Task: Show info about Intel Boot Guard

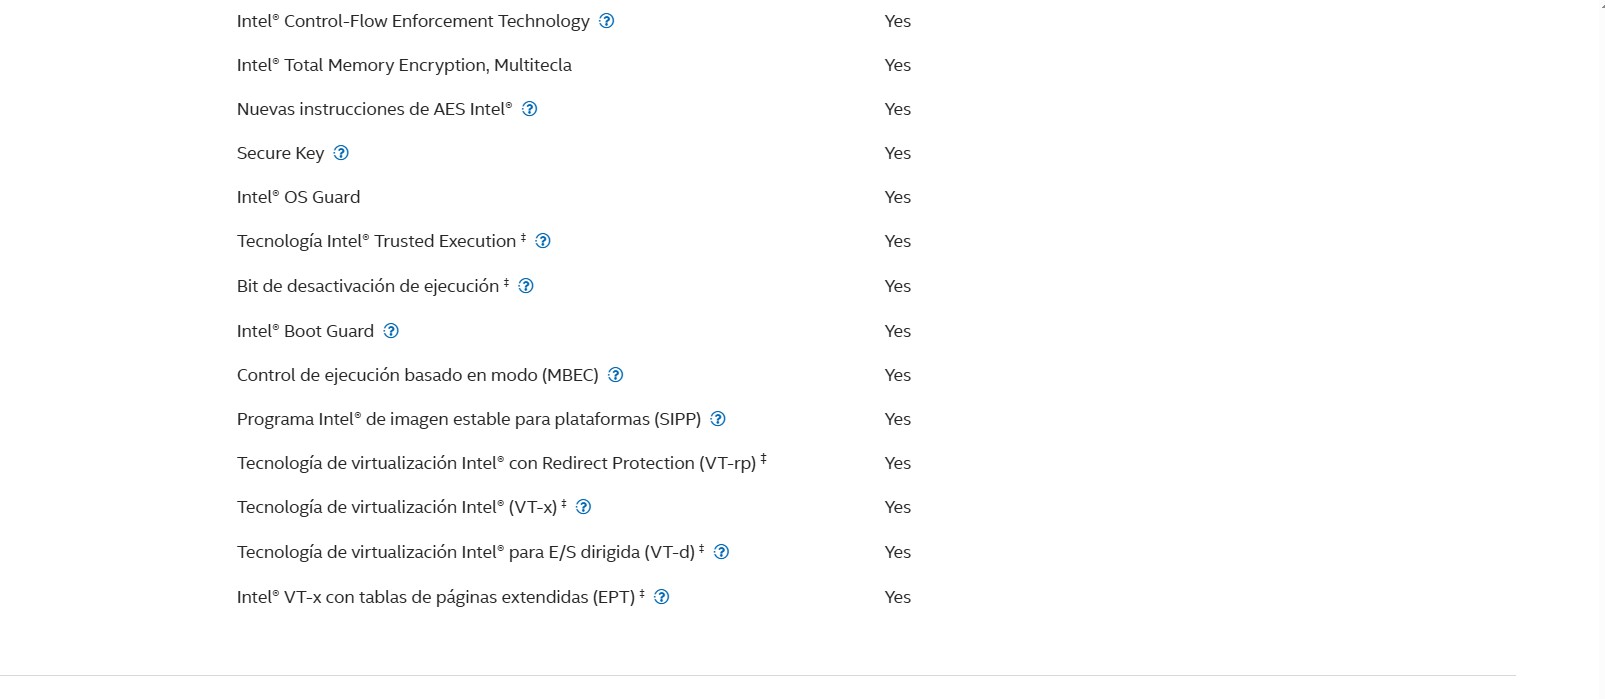Action: coord(391,331)
